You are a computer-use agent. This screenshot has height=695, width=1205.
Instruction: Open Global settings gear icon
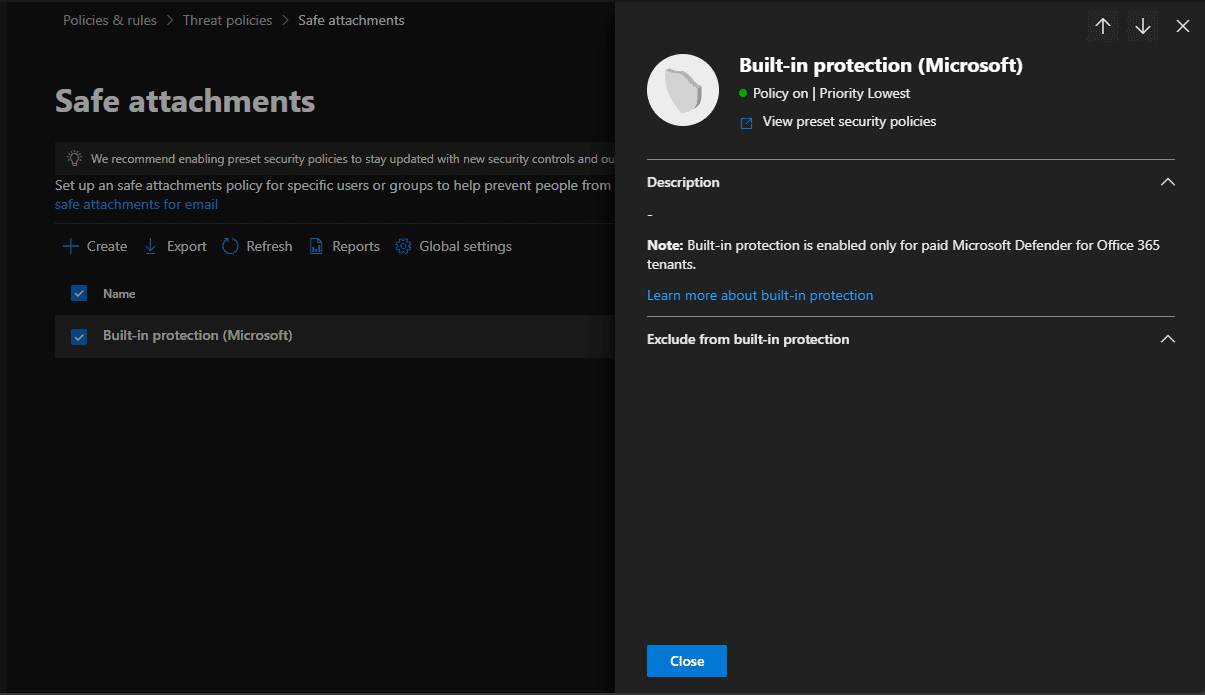pos(403,246)
